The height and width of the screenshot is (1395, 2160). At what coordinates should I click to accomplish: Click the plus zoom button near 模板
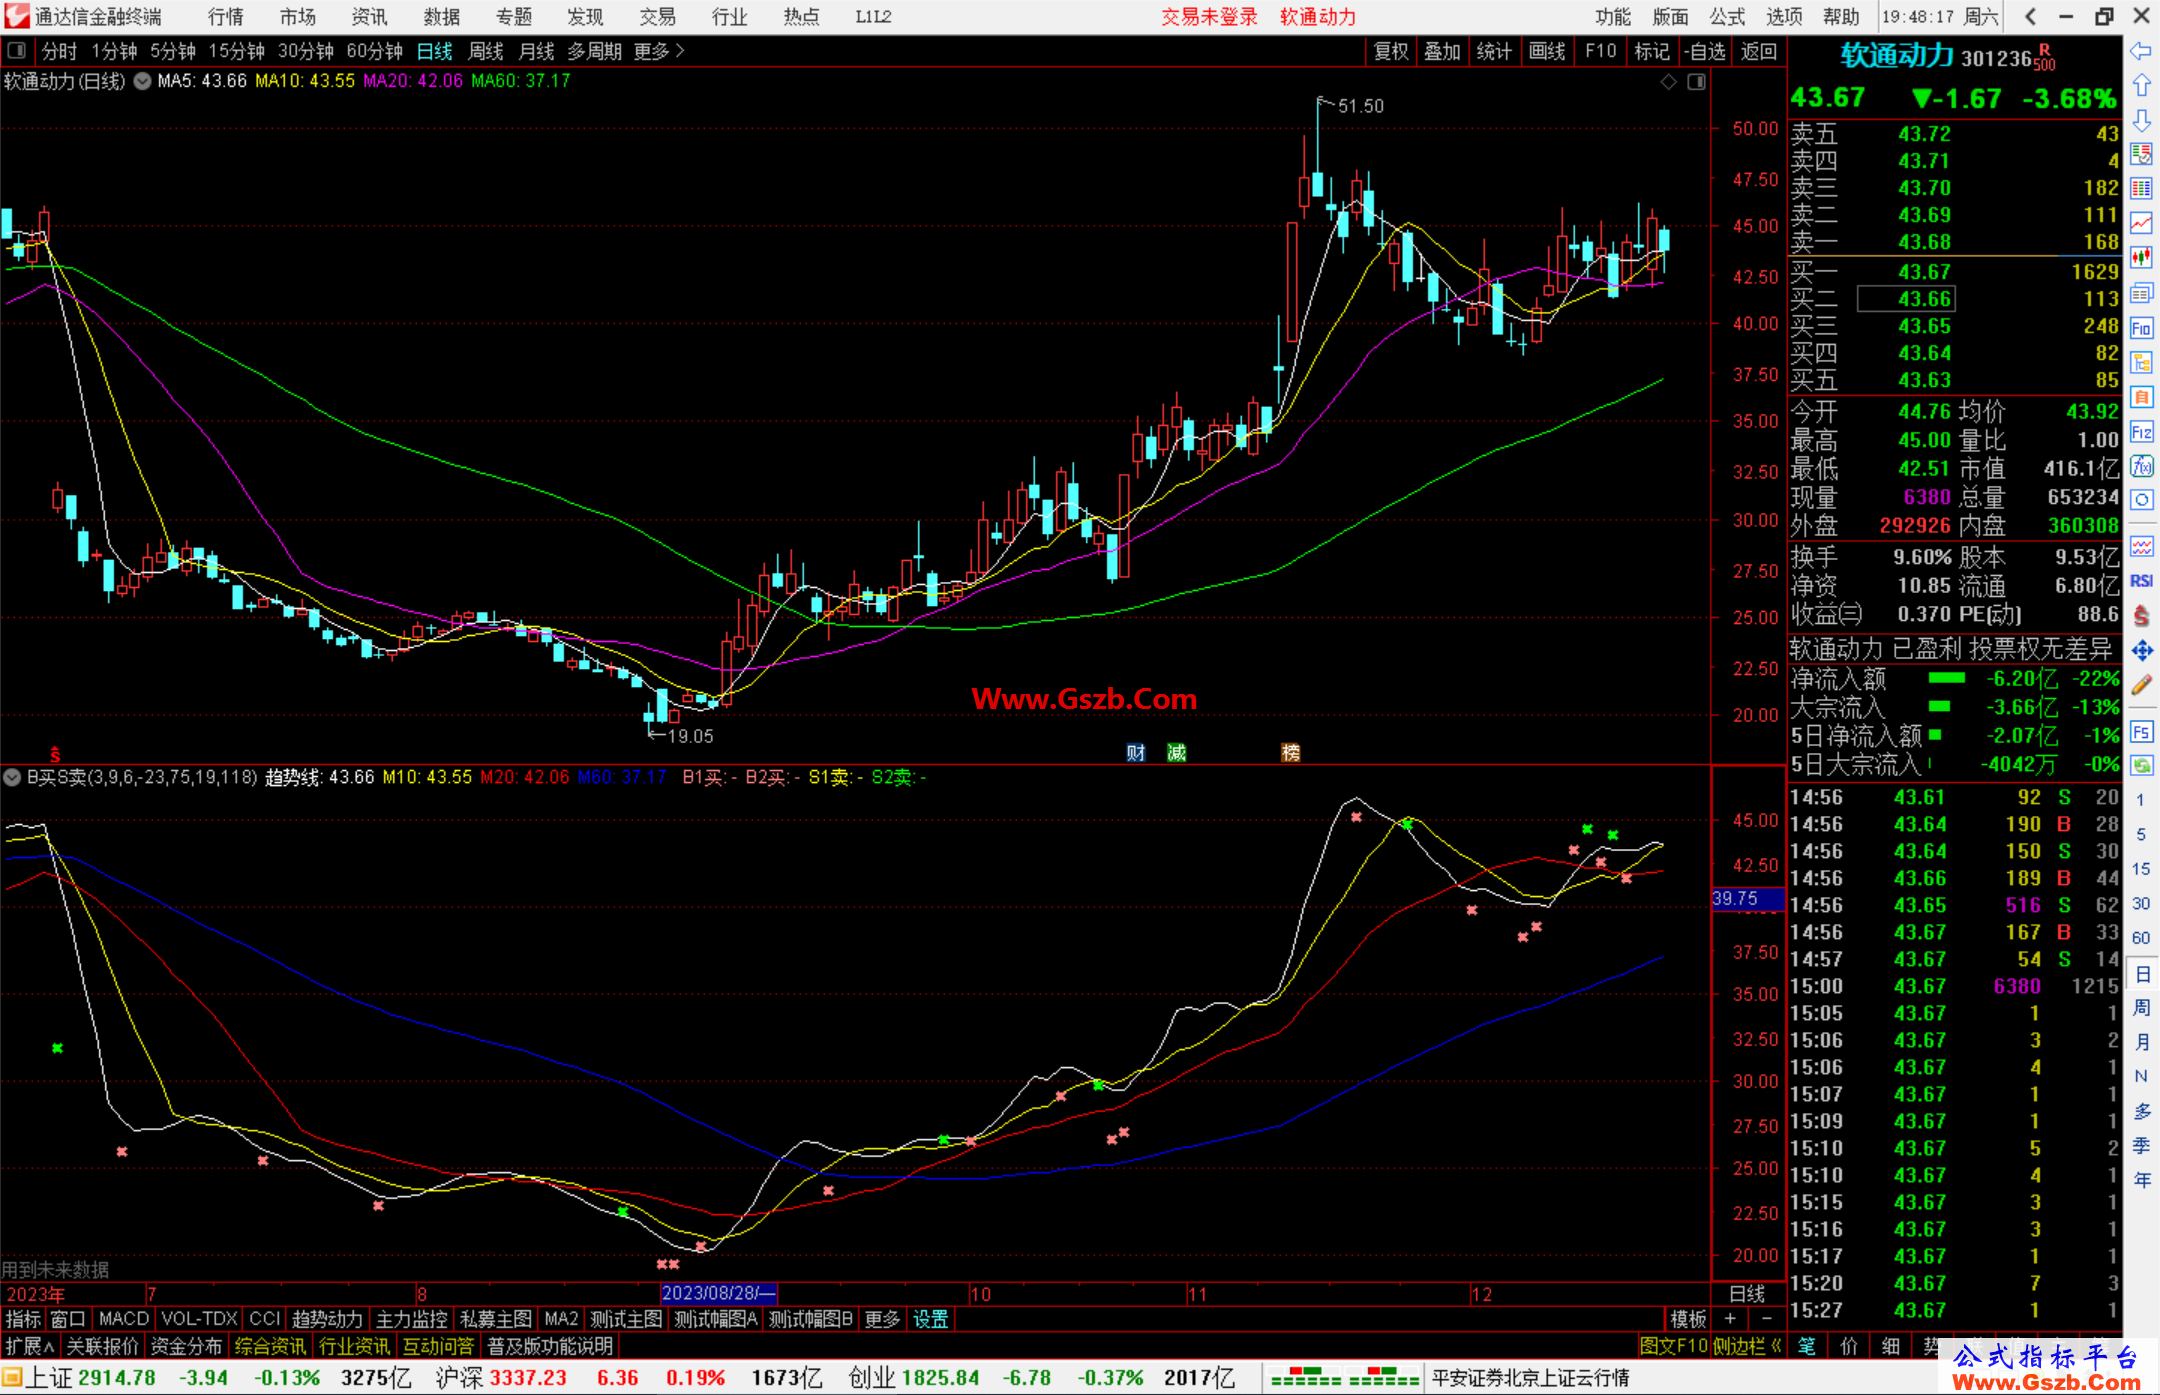pyautogui.click(x=1730, y=1319)
